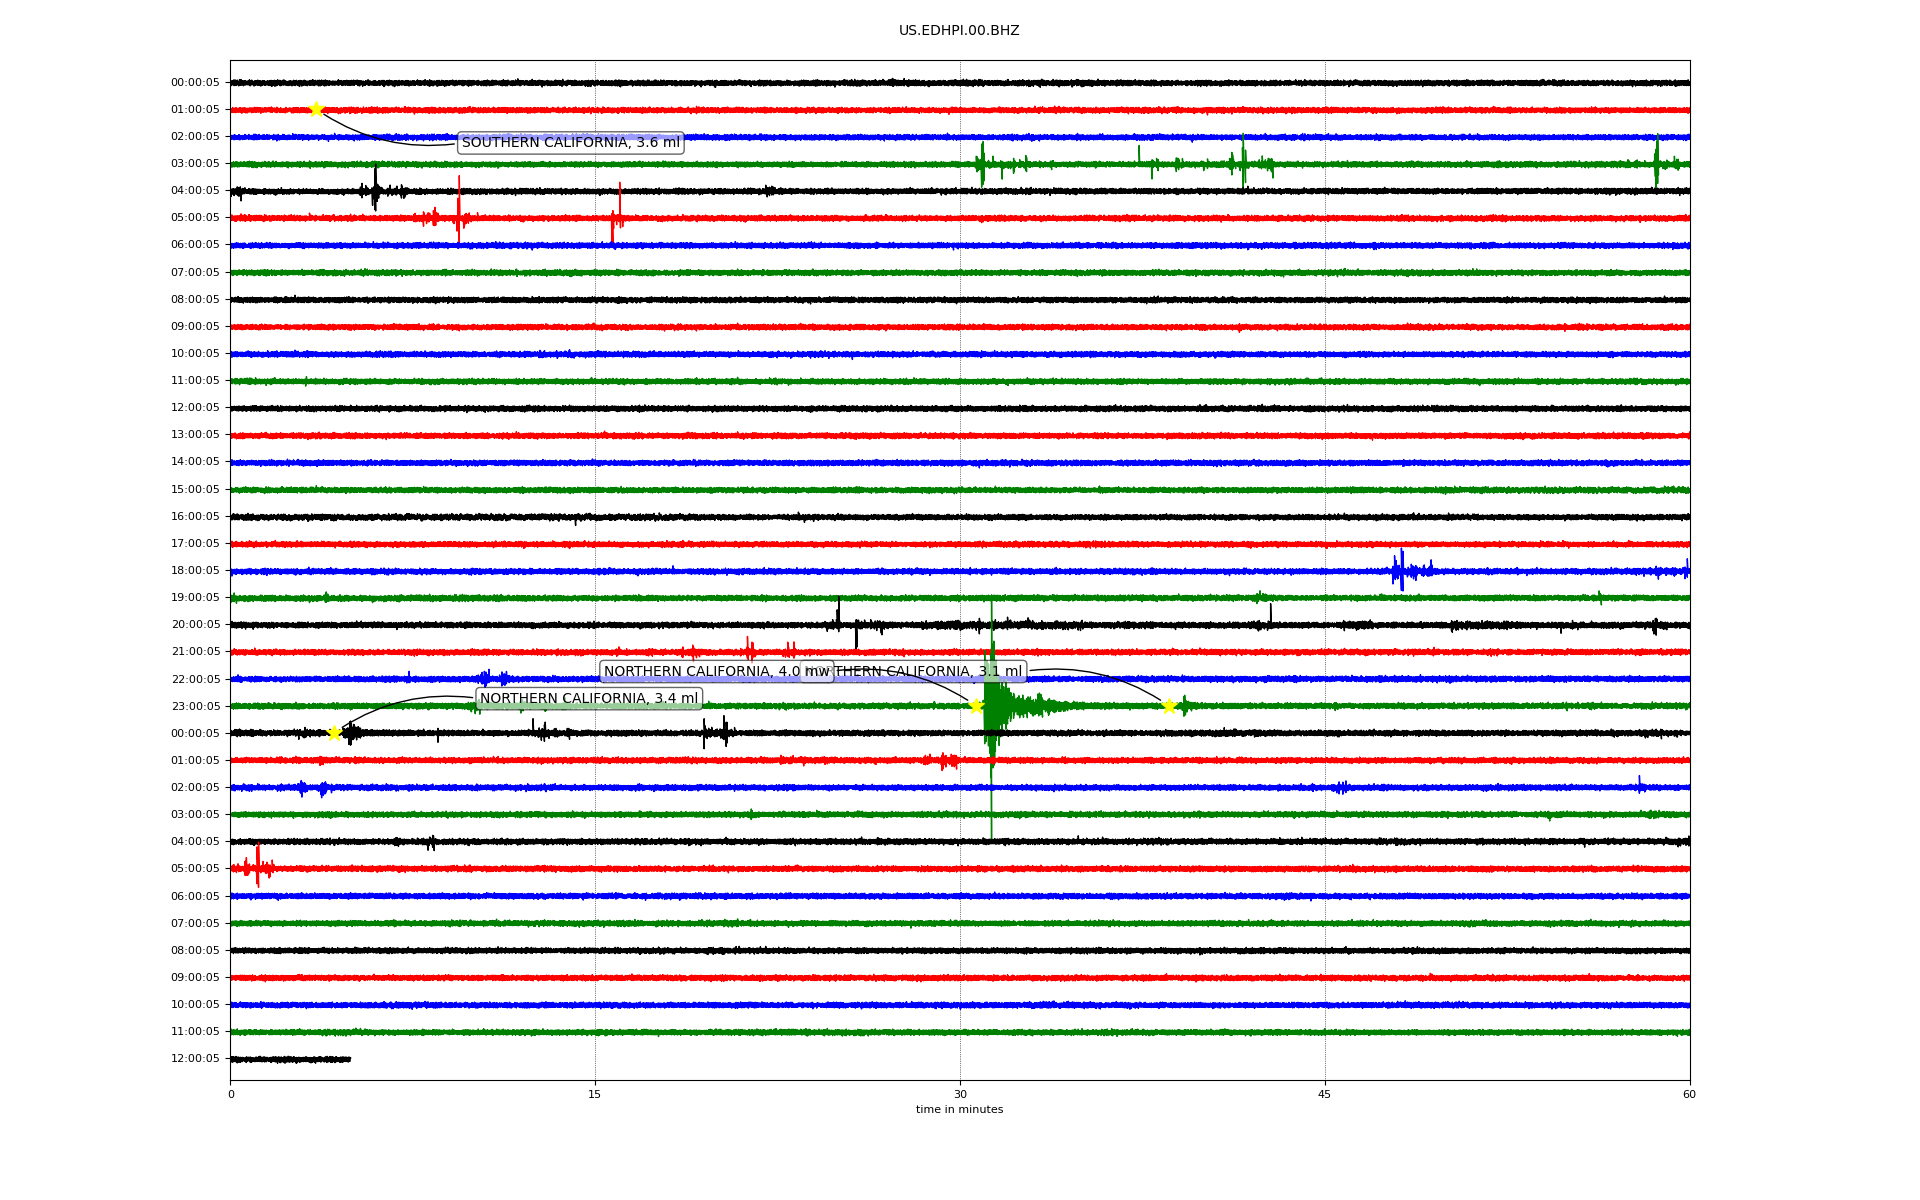Click the star marker for Northern California 3.4 ml
This screenshot has width=1920, height=1200.
tap(334, 733)
